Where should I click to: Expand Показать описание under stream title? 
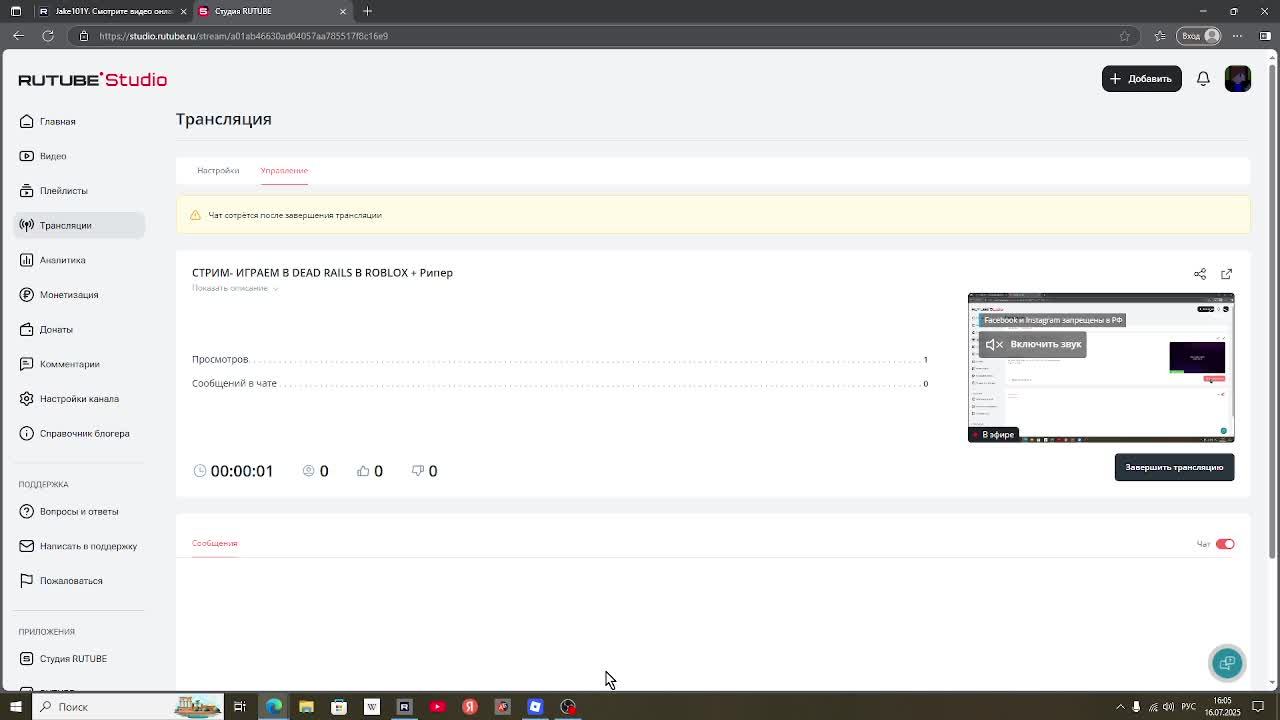235,288
